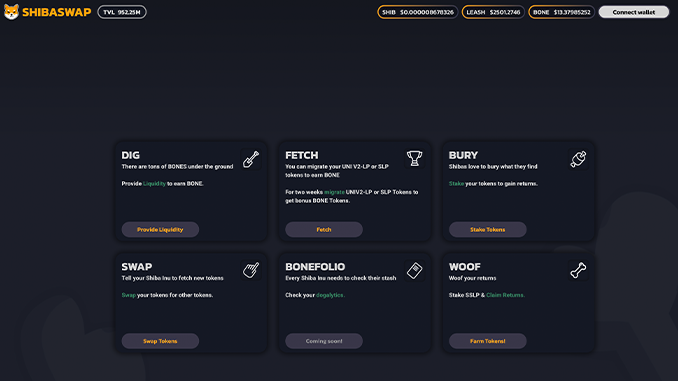Click the wrapped bone icon in BURY card
678x381 pixels.
click(x=578, y=159)
